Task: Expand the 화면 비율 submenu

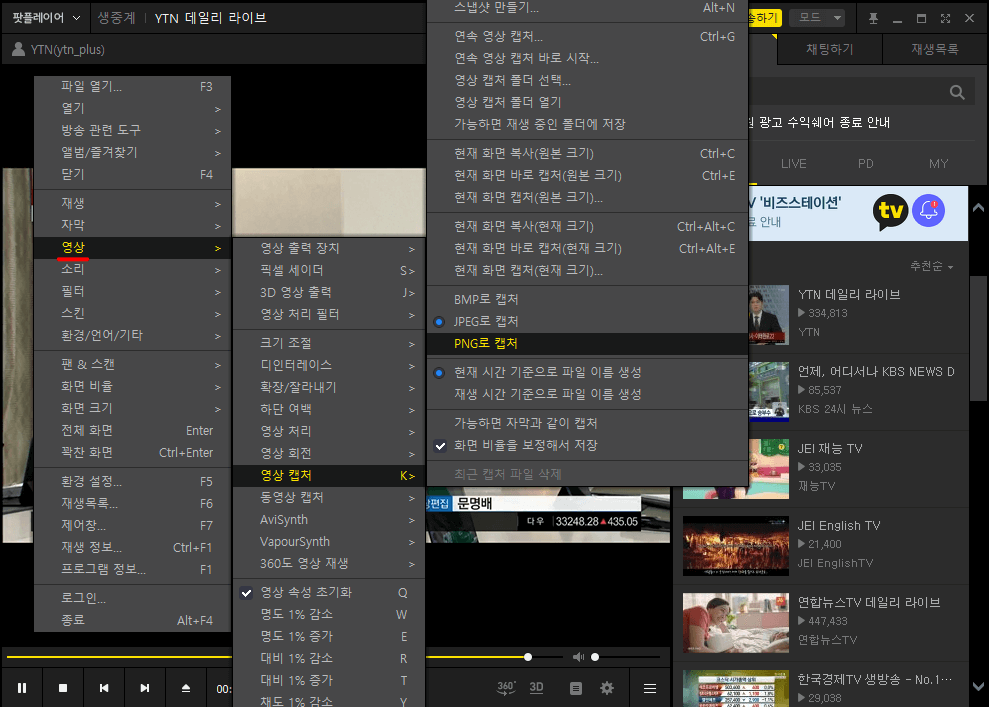Action: pyautogui.click(x=132, y=387)
